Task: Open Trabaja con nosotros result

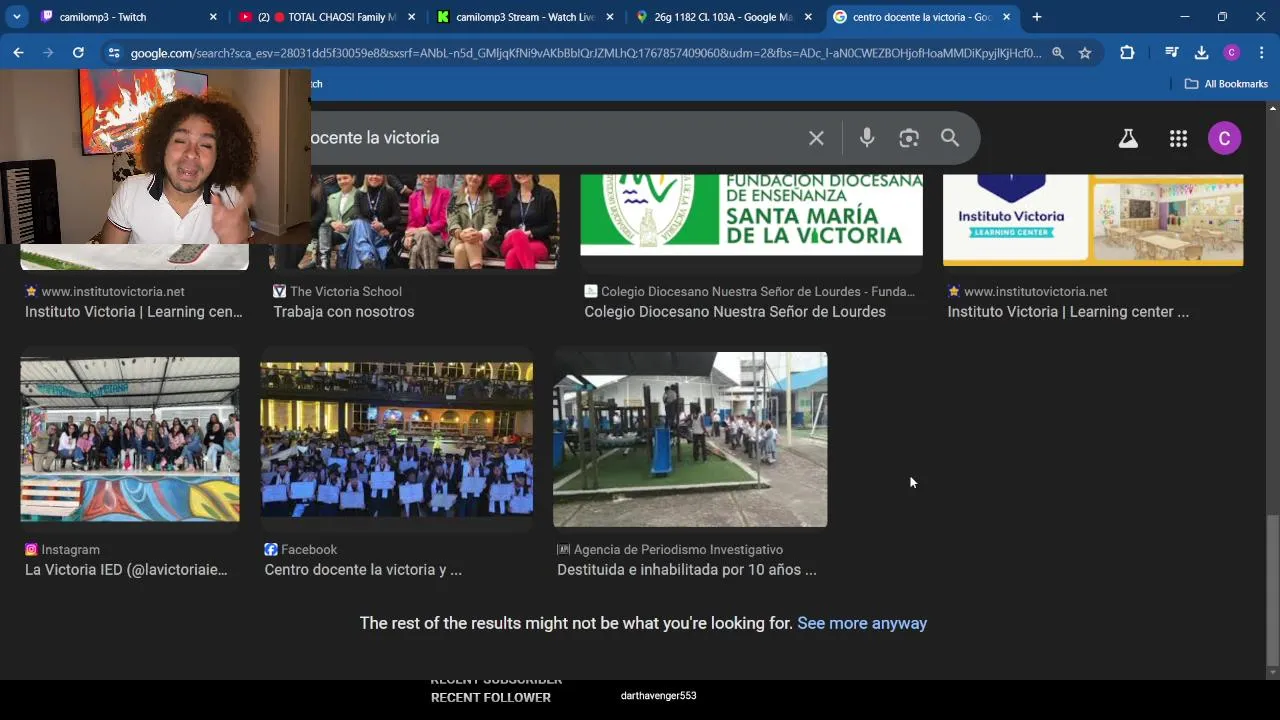Action: click(344, 312)
